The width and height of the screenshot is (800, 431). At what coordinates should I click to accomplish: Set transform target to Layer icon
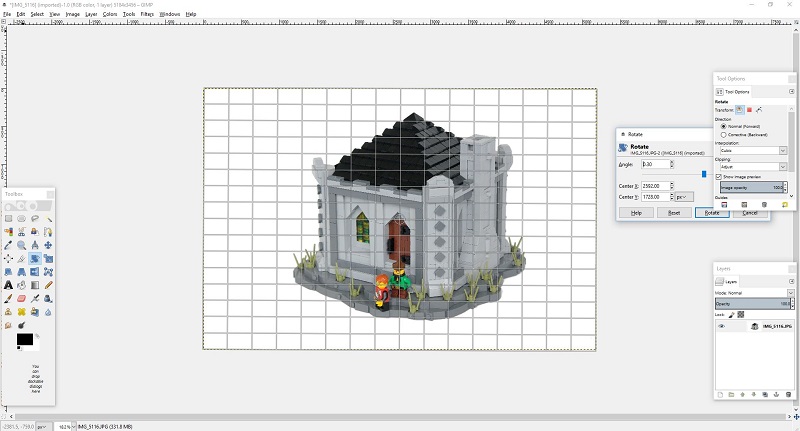[x=739, y=110]
